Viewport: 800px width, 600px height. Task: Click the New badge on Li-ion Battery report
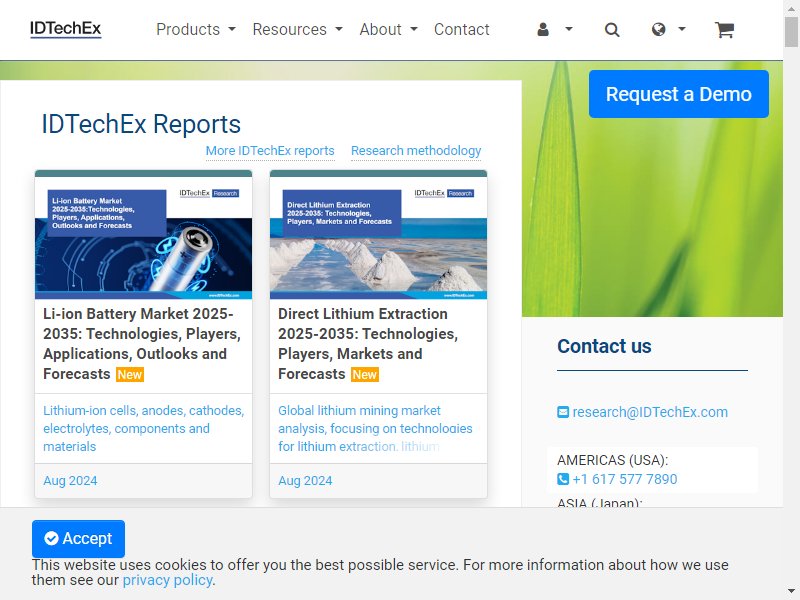click(x=130, y=375)
